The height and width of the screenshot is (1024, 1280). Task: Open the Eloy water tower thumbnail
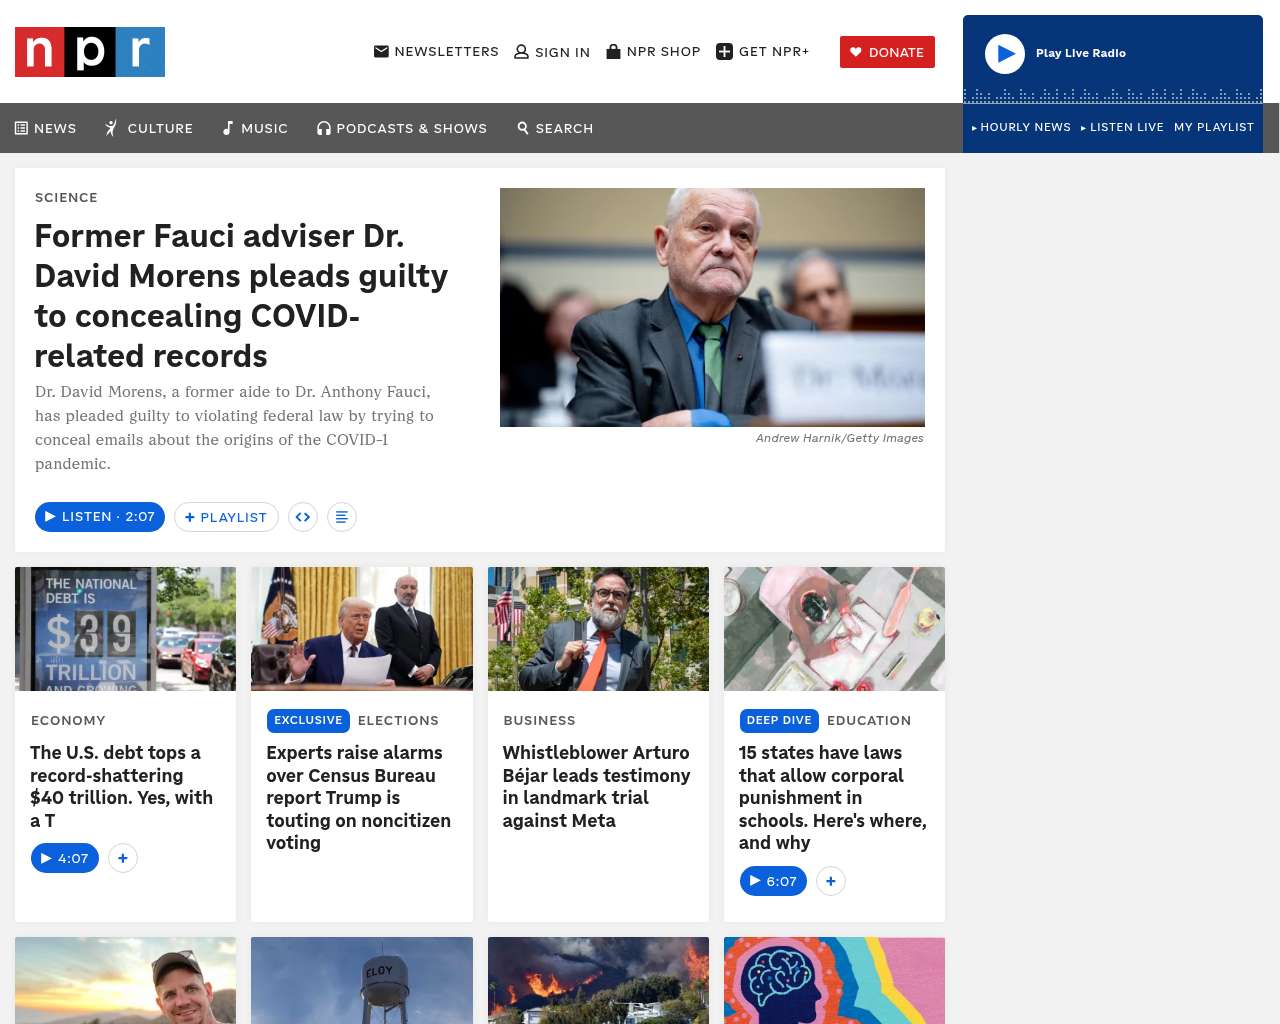click(x=362, y=981)
